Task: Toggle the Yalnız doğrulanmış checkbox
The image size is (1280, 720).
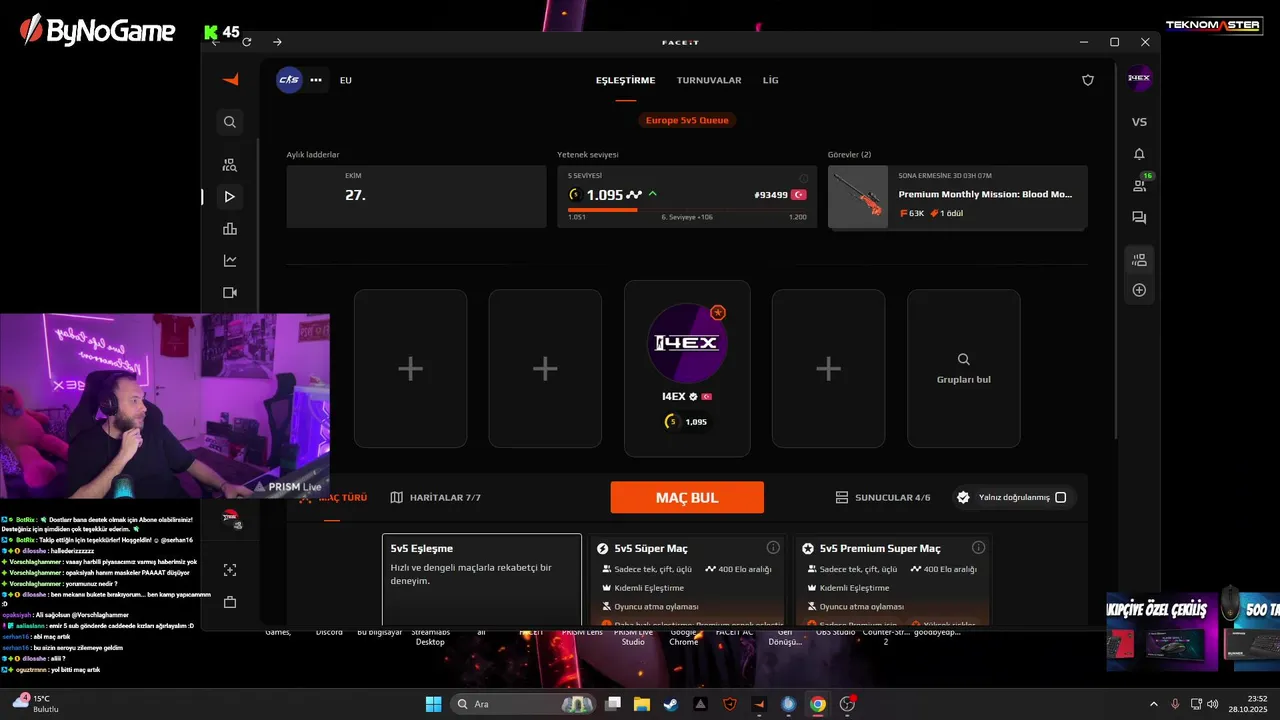Action: point(1061,497)
